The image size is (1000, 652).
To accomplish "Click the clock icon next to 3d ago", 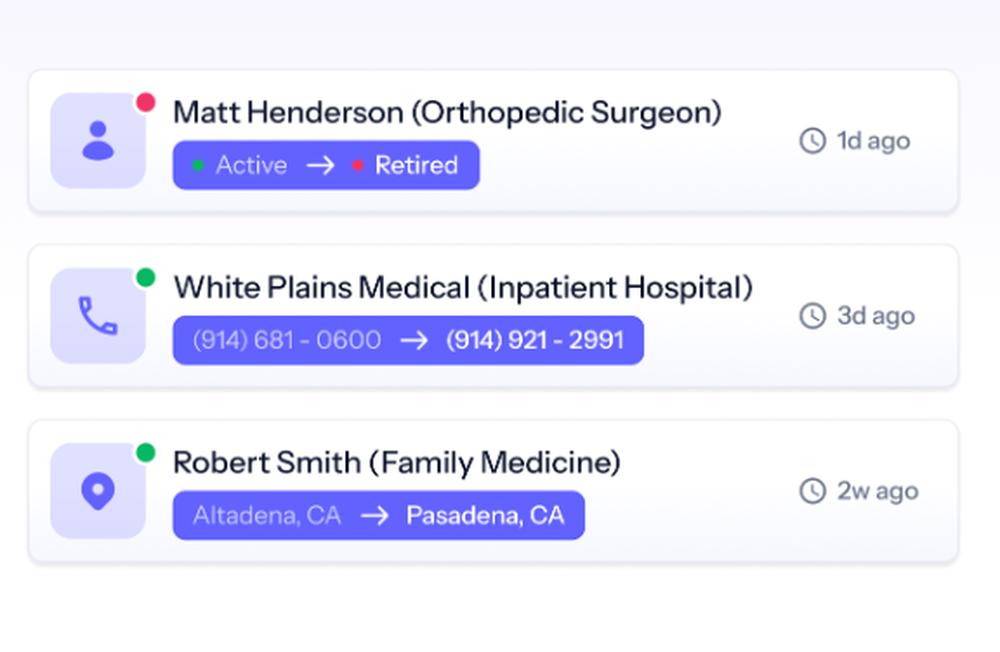I will (x=811, y=316).
